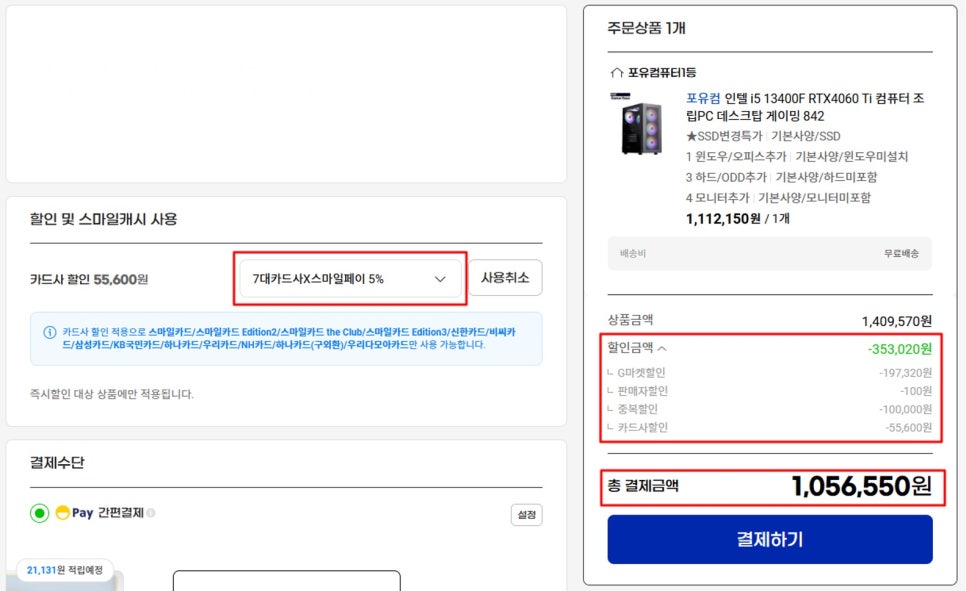The height and width of the screenshot is (591, 966).
Task: Click the 결제하기 payment button
Action: pos(769,539)
